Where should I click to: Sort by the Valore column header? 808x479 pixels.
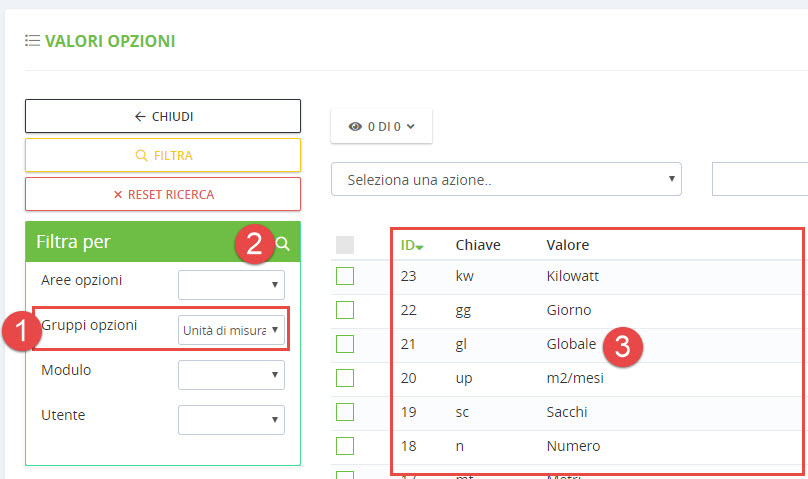(x=567, y=245)
